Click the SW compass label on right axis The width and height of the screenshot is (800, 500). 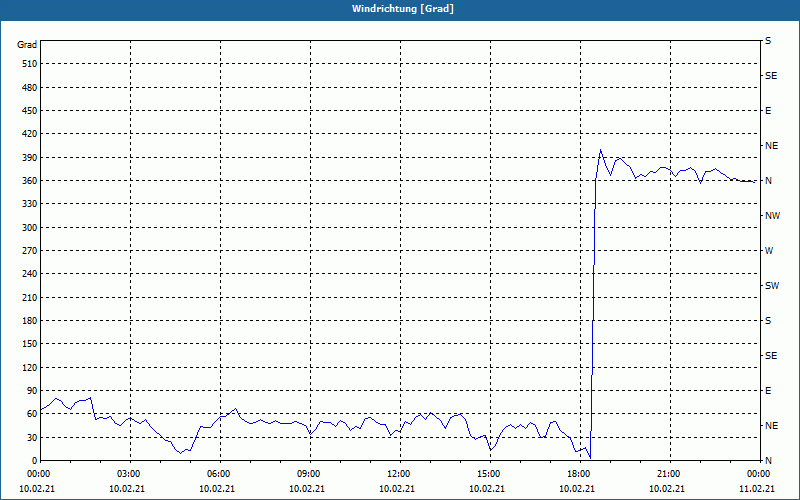click(772, 286)
